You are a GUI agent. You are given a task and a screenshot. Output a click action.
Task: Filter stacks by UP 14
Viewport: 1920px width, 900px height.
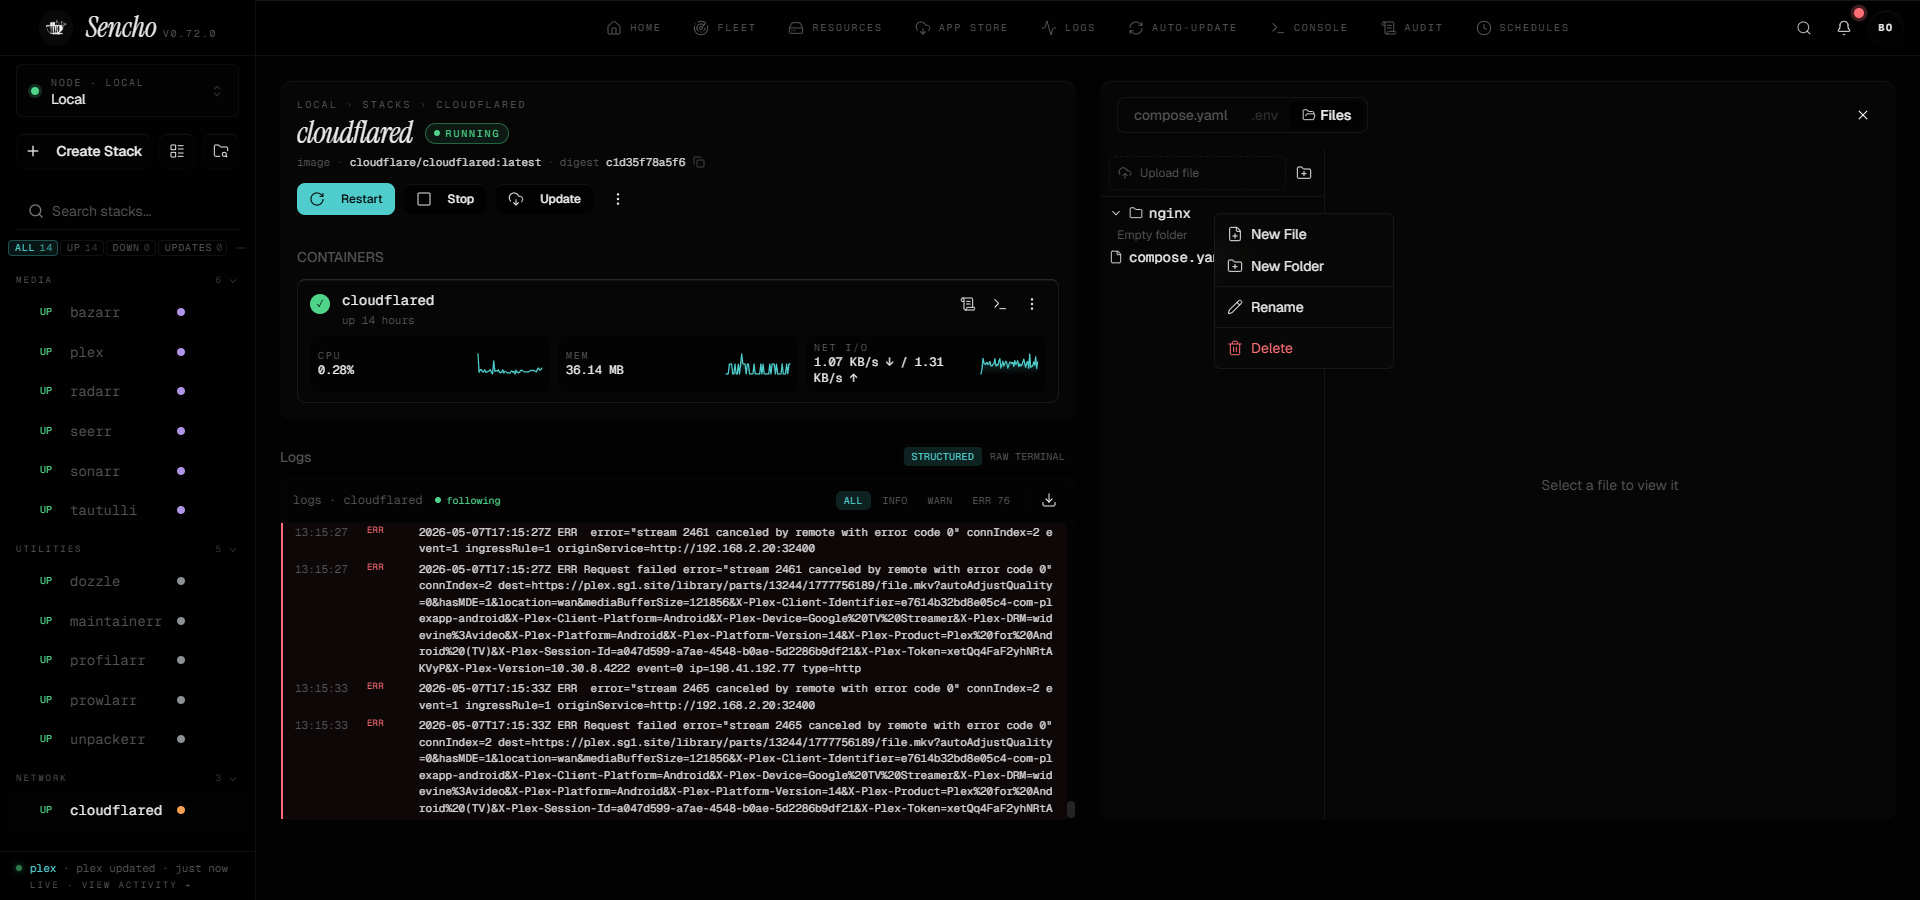pyautogui.click(x=82, y=248)
